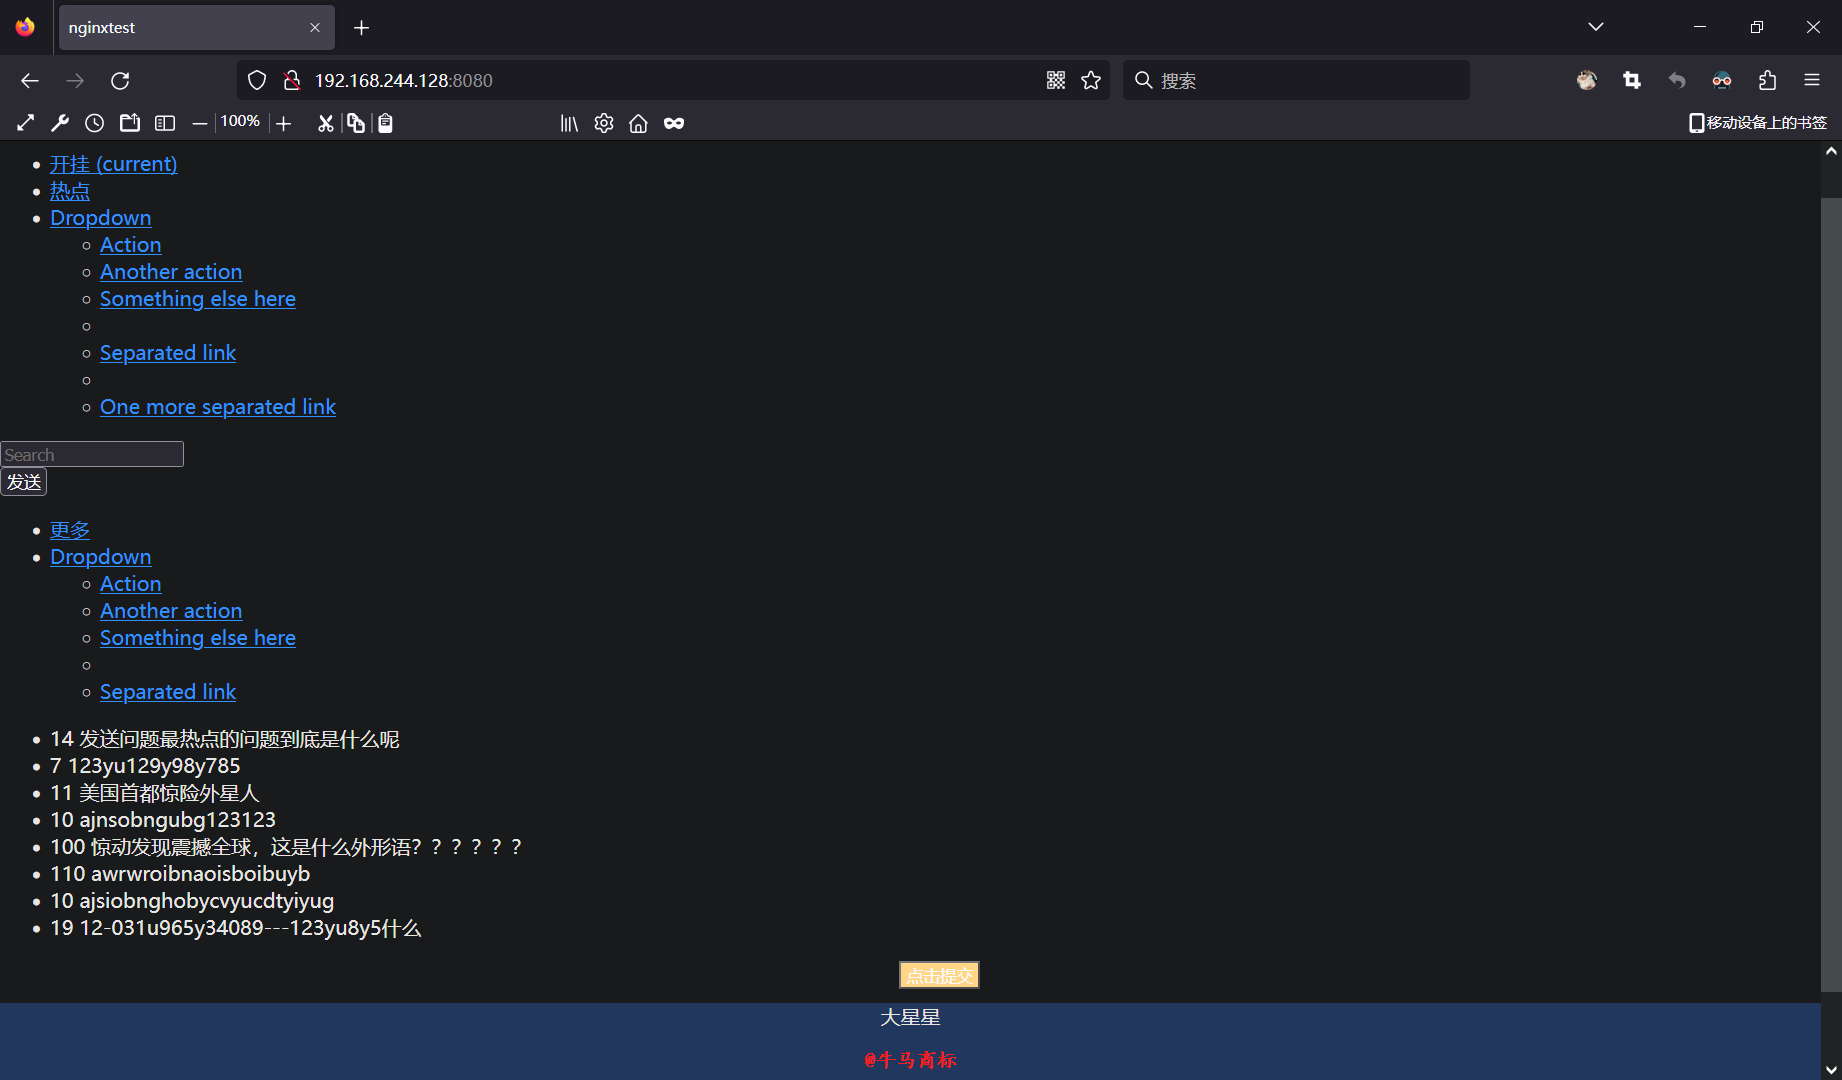Click the synced tabs toolbar icon
This screenshot has height=1080, width=1842.
pos(130,123)
